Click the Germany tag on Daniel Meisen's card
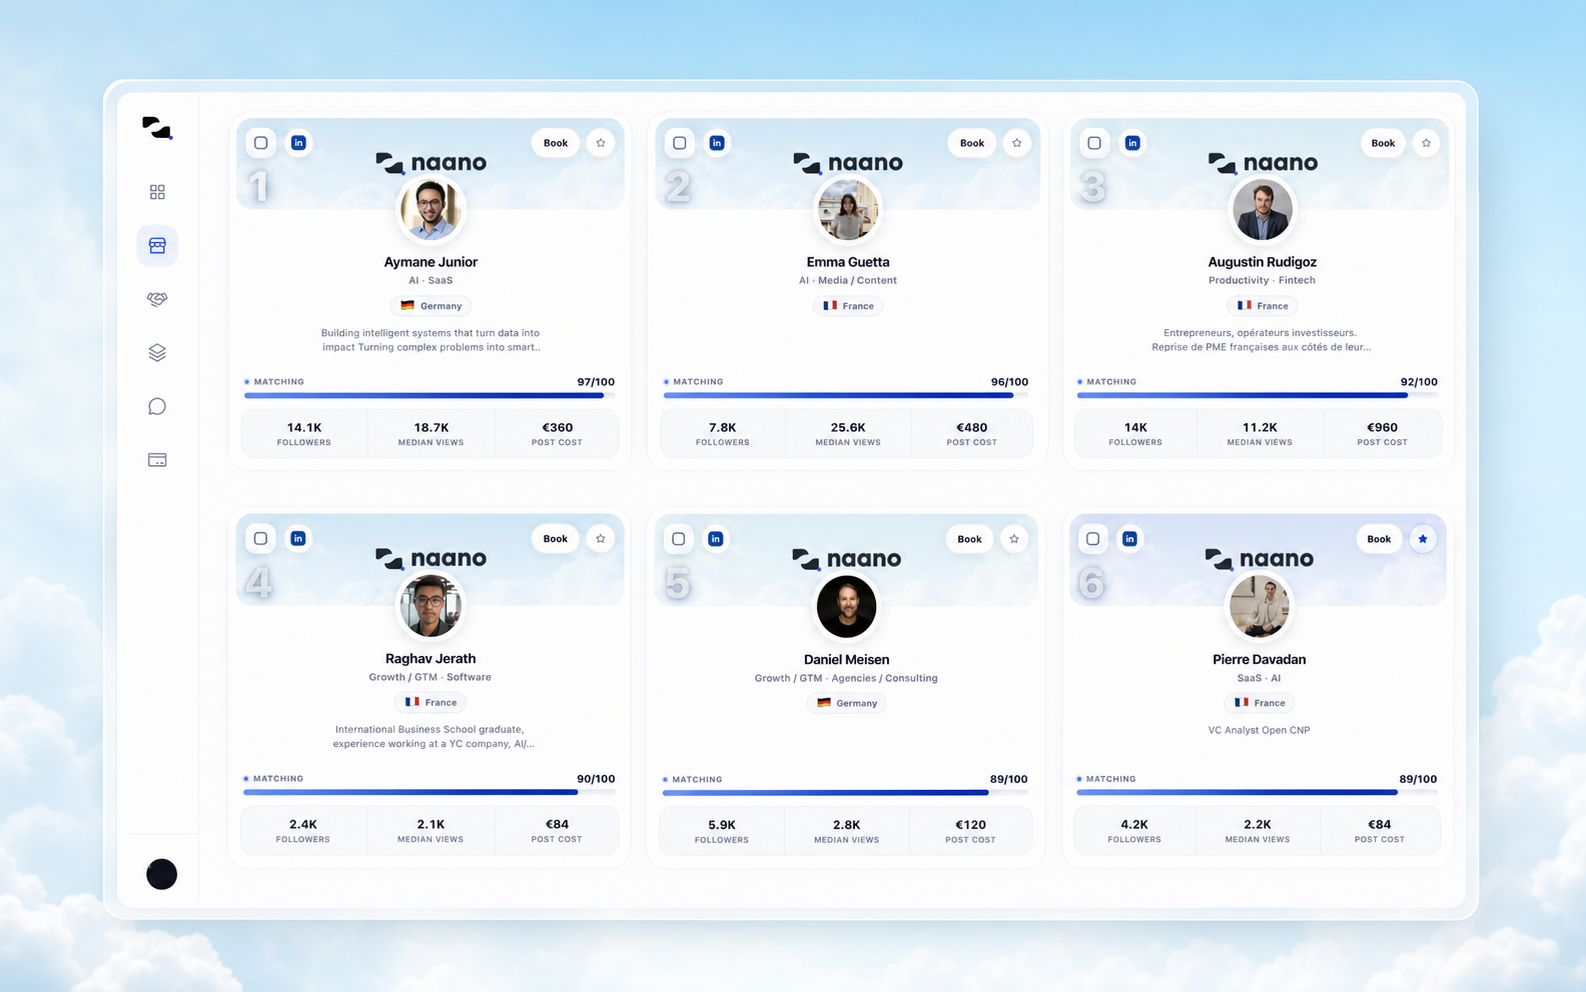 click(x=847, y=703)
